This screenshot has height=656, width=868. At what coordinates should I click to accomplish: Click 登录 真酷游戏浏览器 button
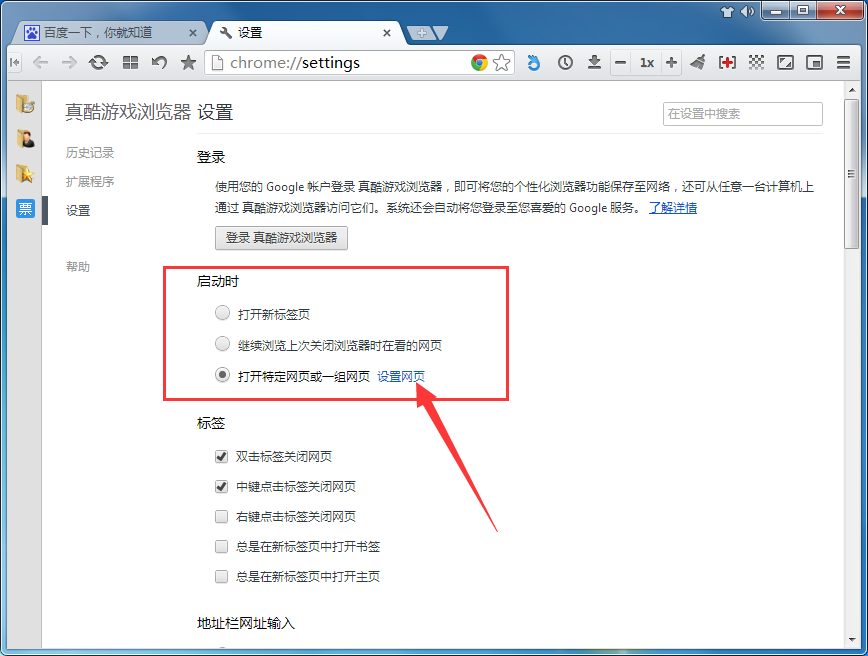(x=281, y=238)
